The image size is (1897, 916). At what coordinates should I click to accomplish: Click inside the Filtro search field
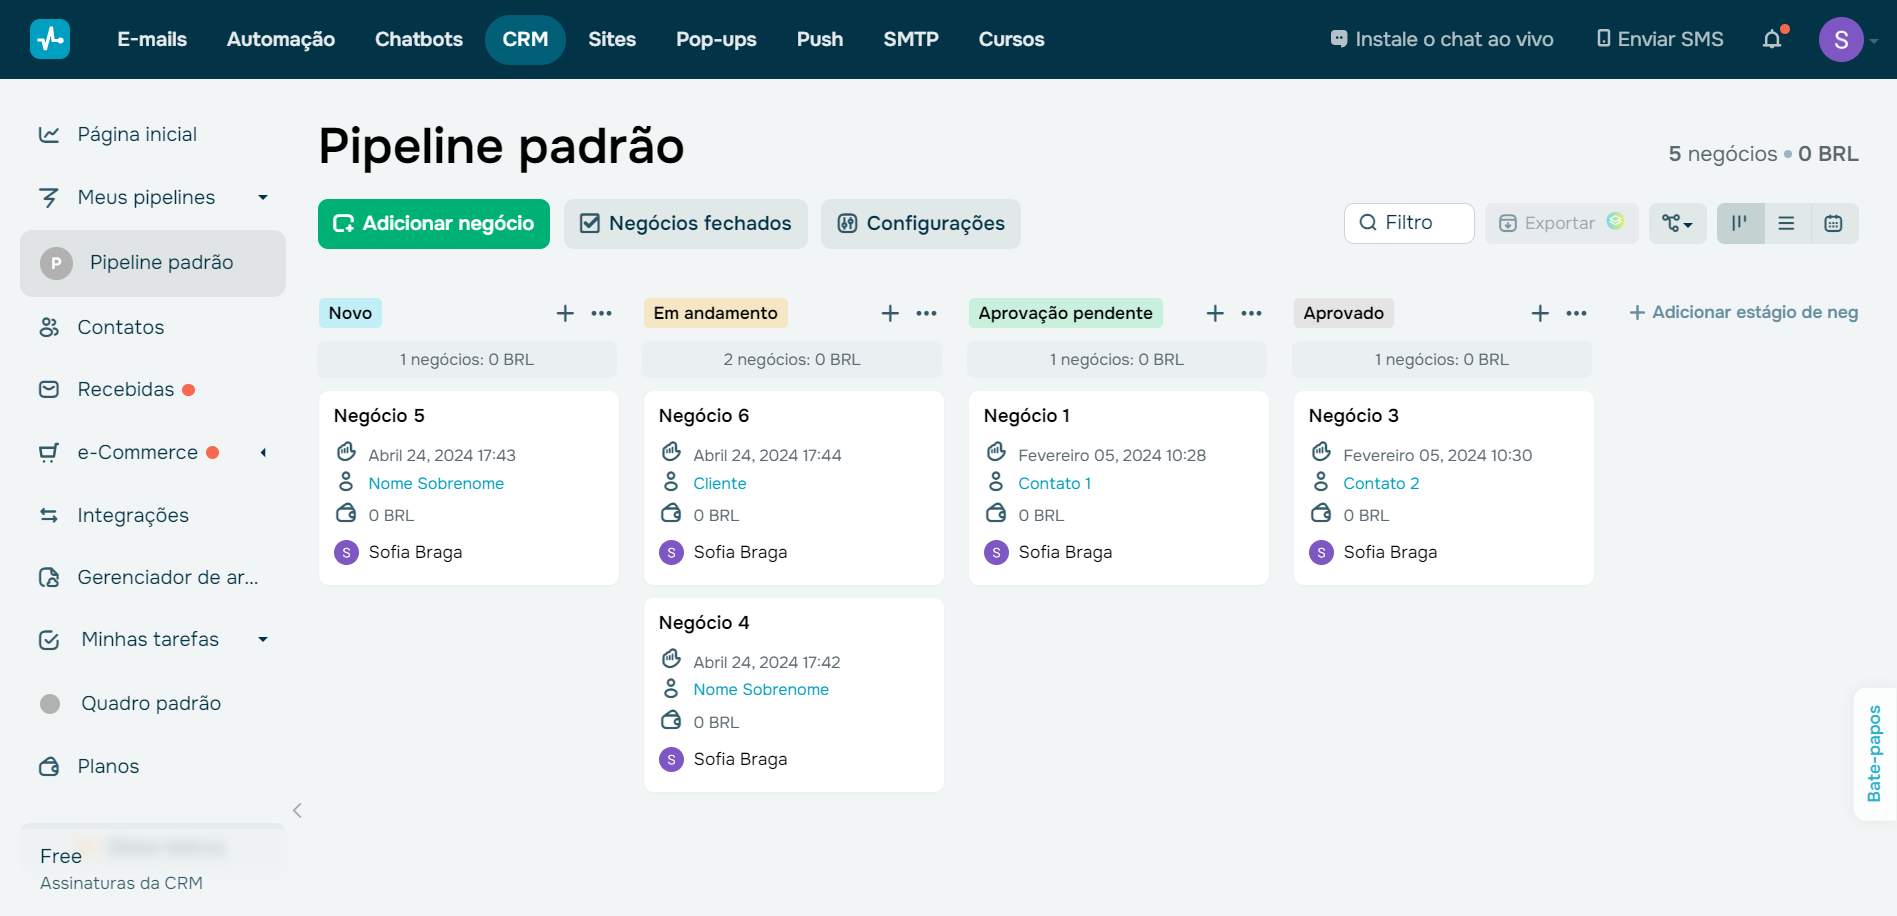pos(1408,223)
